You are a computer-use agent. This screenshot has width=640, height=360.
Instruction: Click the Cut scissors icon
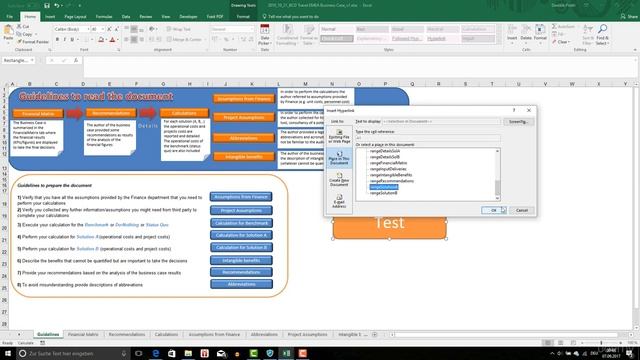coord(19,27)
